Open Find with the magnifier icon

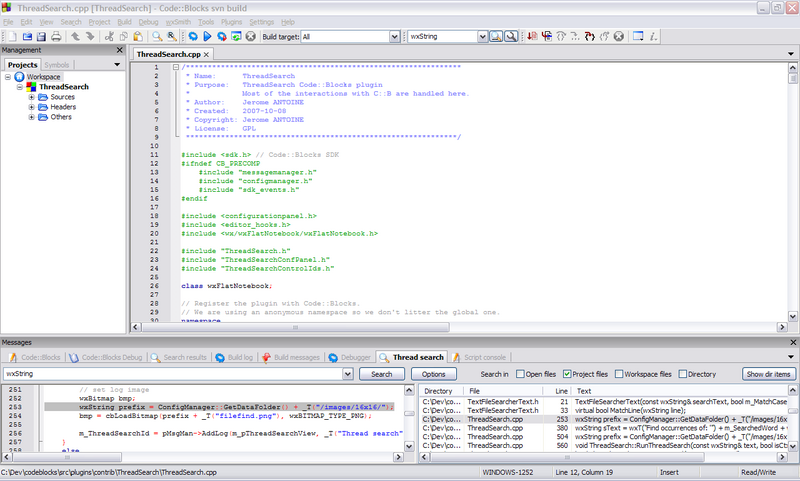(157, 36)
